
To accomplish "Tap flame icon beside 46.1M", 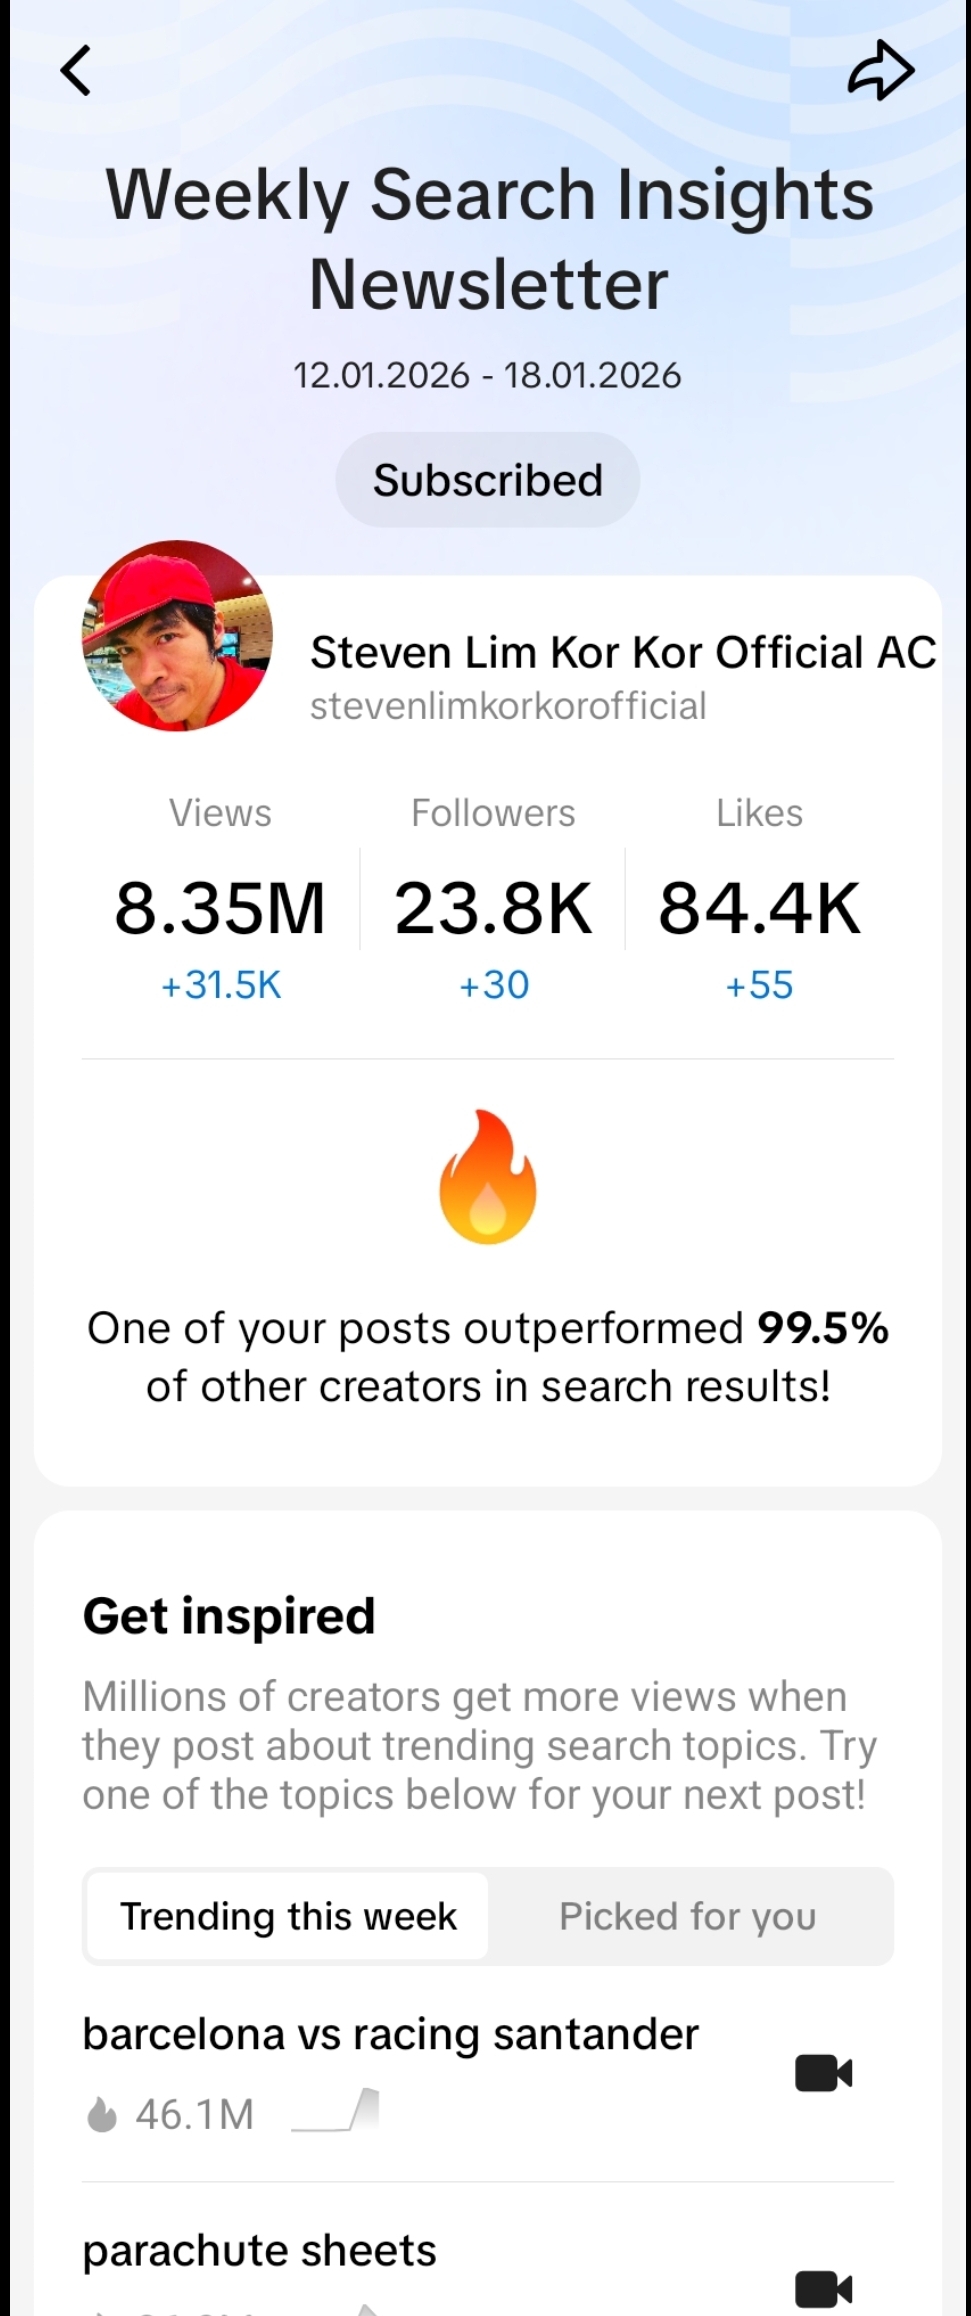I will 102,2114.
